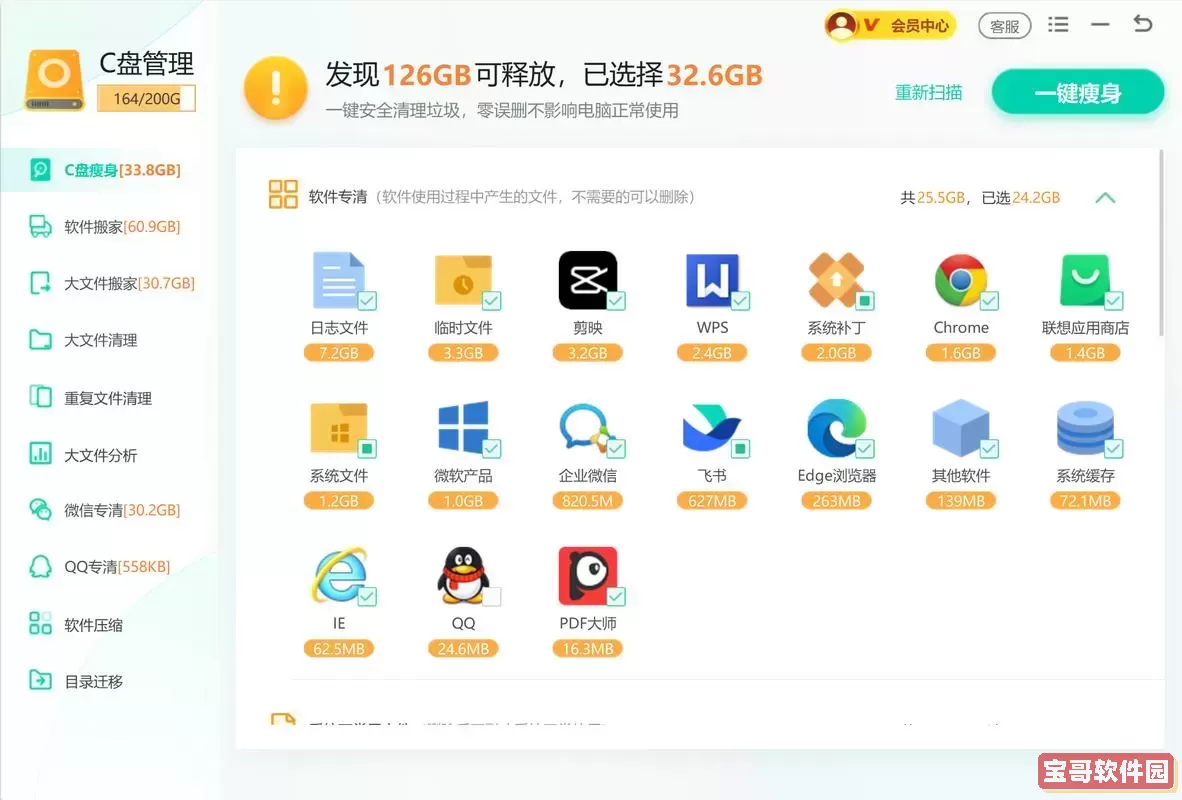Screen dimensions: 1182x800
Task: Toggle the WPS checkbox
Action: coord(740,301)
